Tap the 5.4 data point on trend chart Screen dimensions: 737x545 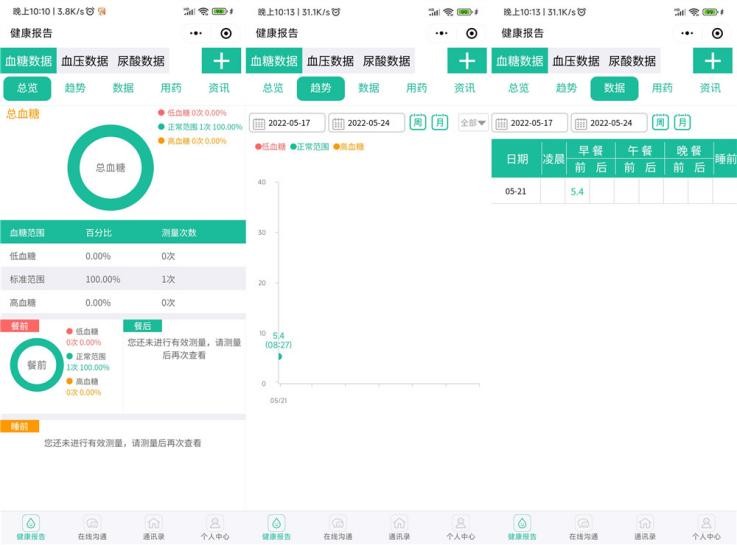click(280, 356)
